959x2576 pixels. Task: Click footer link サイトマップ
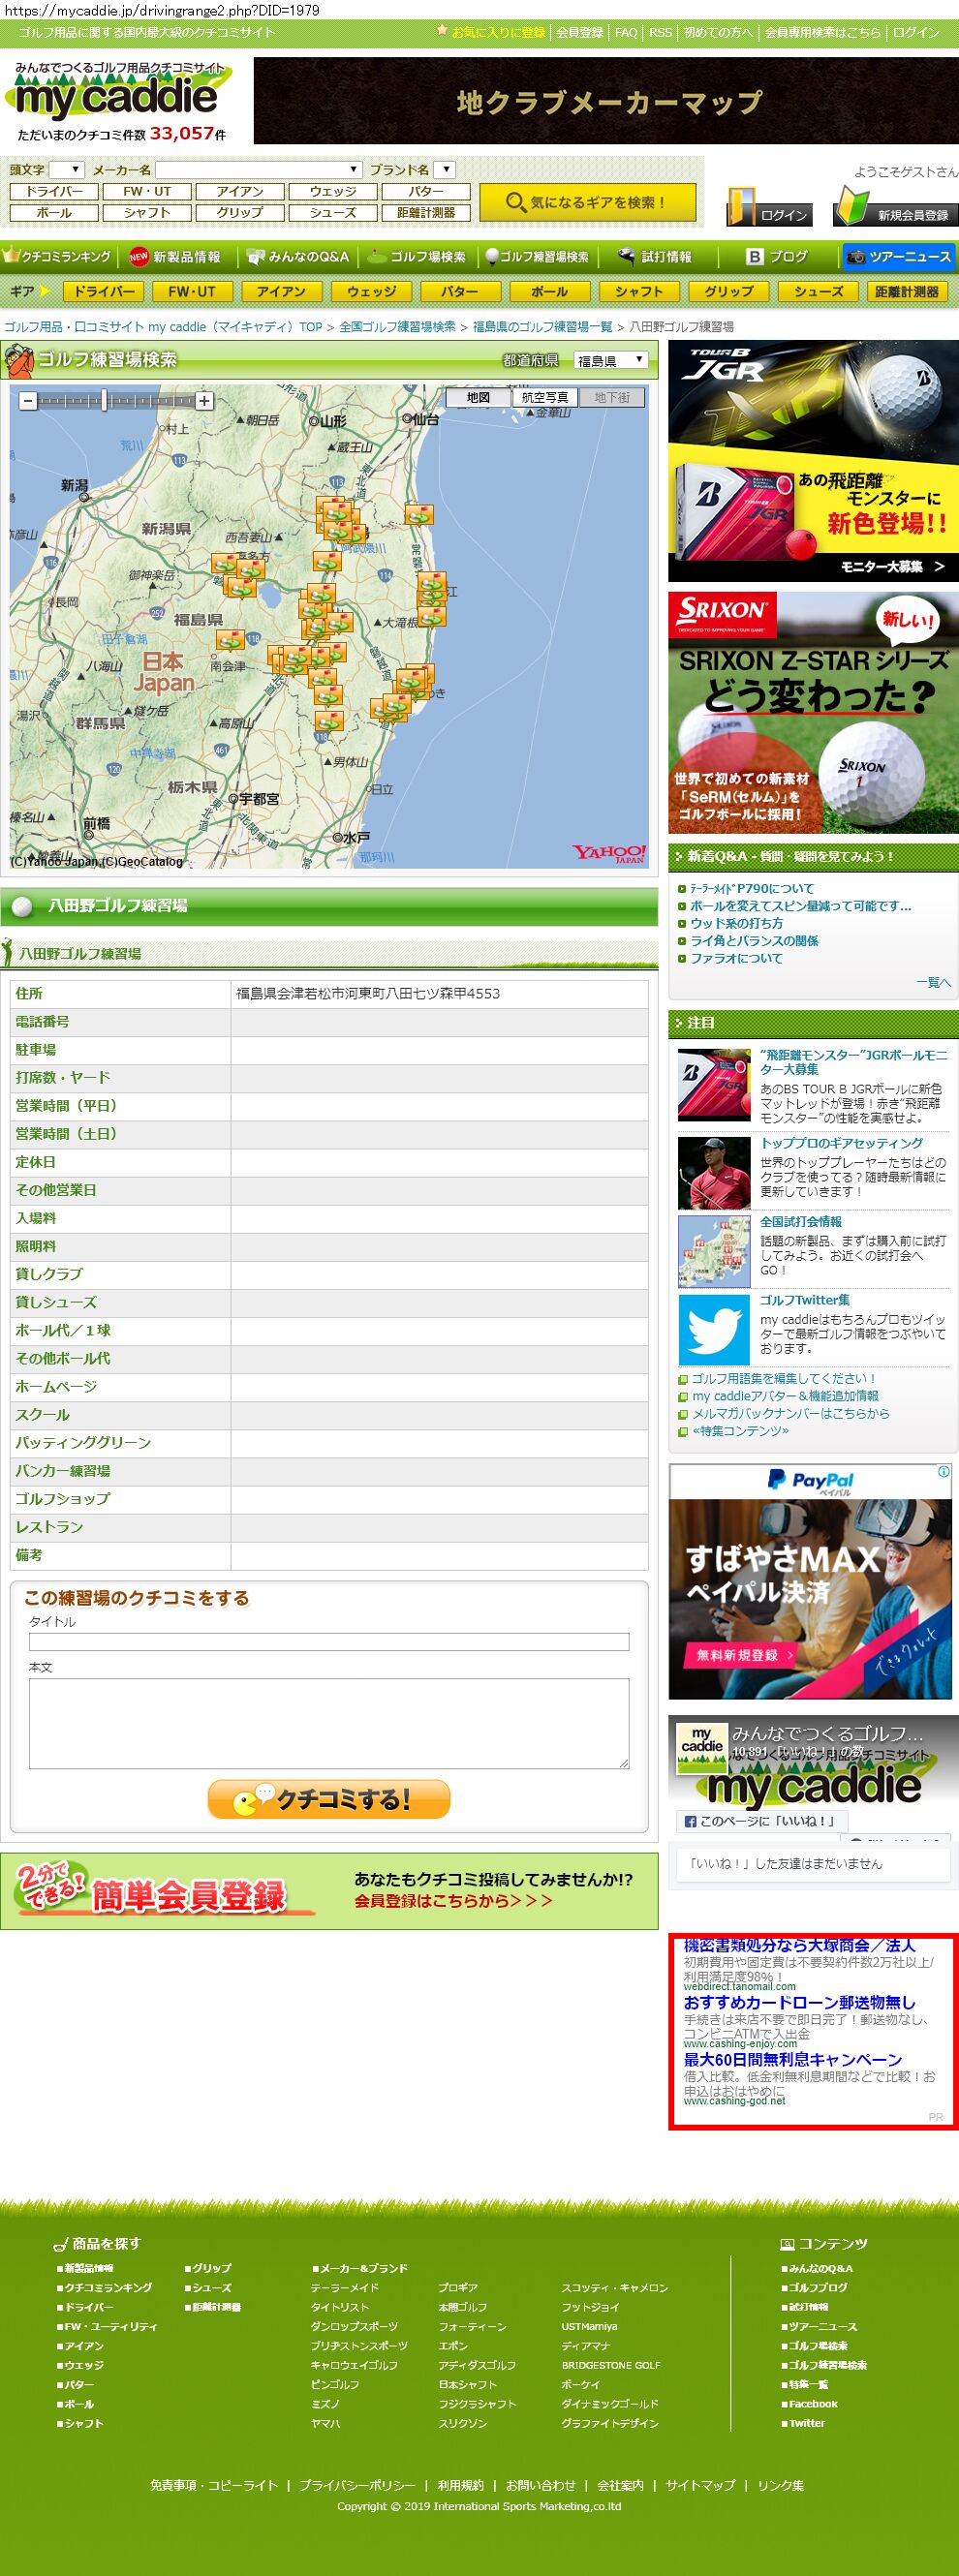[x=700, y=2485]
